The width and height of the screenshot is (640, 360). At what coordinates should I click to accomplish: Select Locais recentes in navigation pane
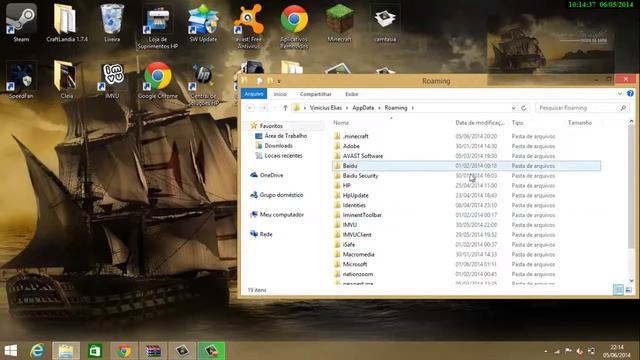[283, 156]
